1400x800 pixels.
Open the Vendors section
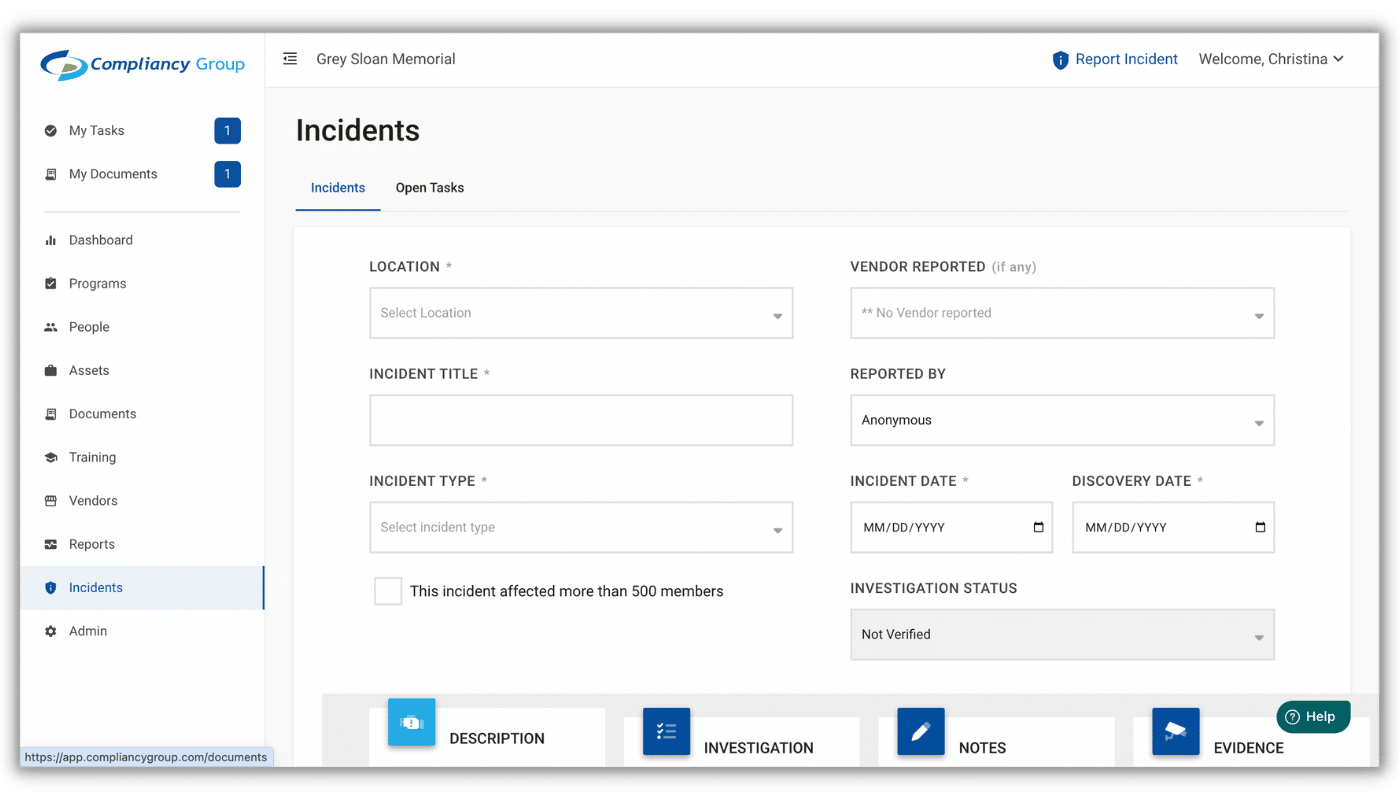click(50, 500)
